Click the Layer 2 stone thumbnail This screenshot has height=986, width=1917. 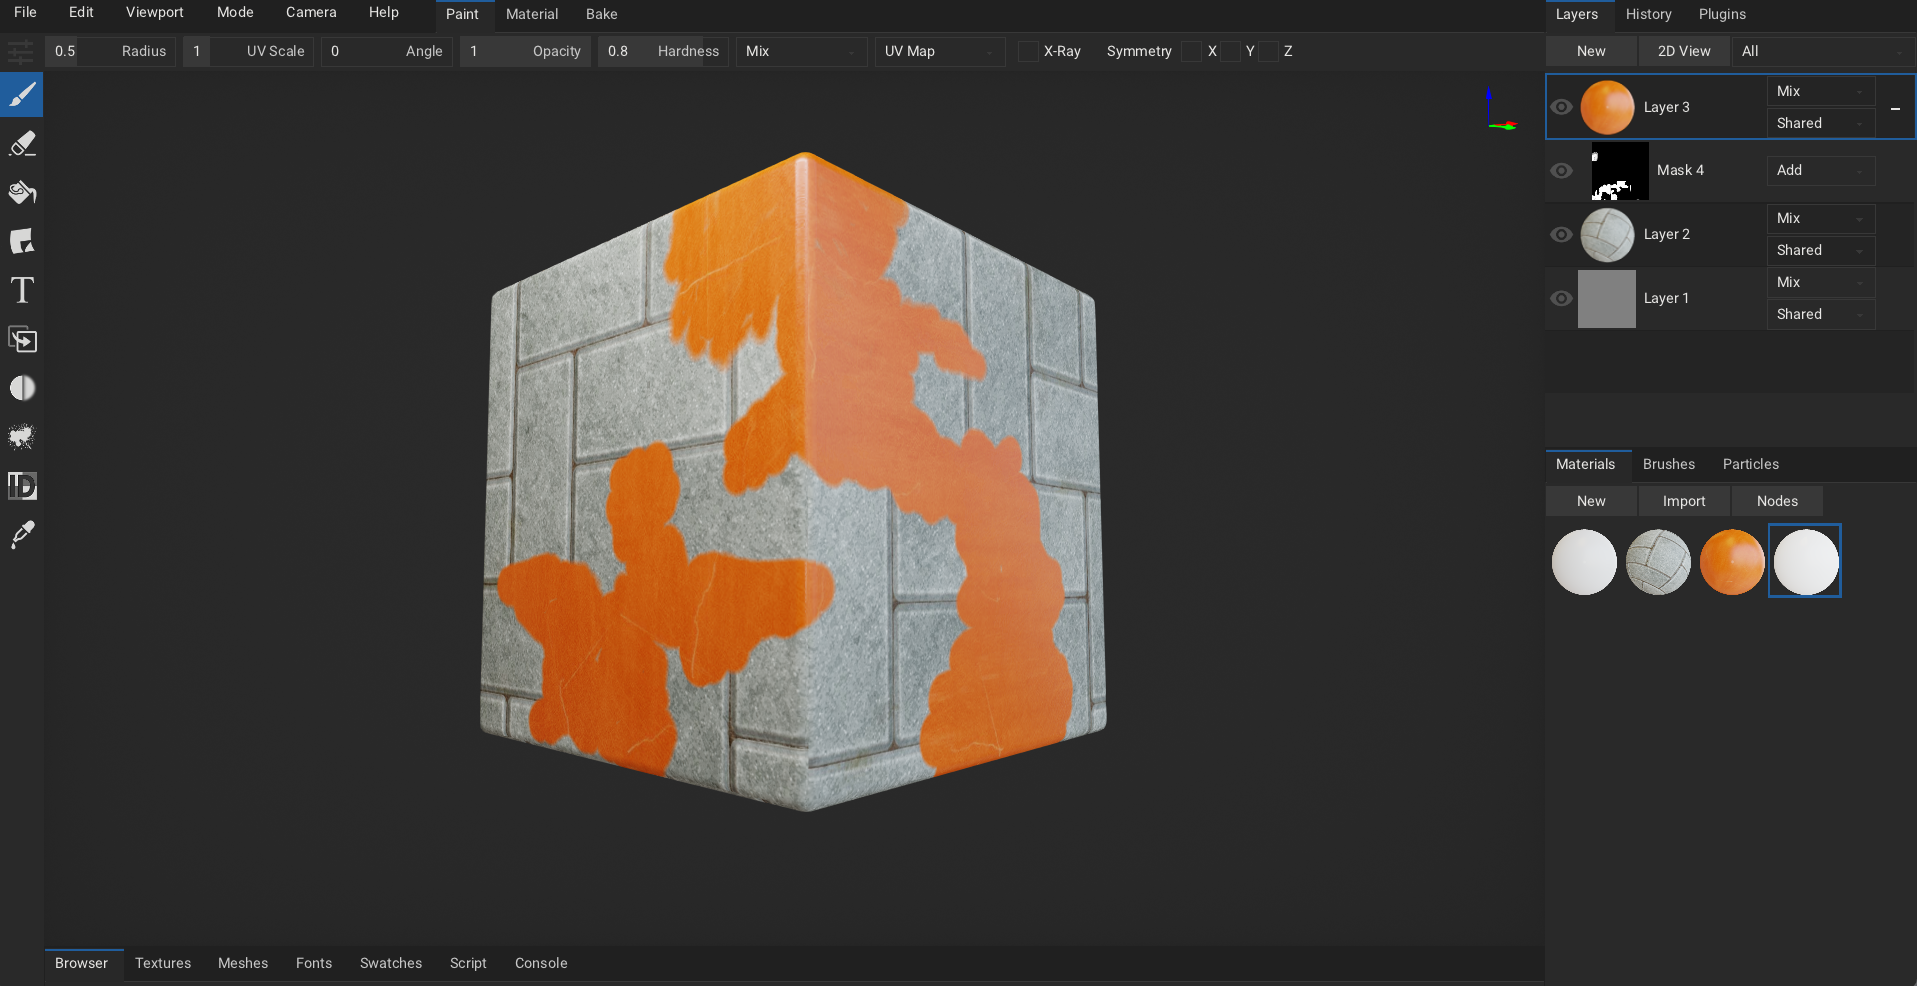tap(1607, 235)
